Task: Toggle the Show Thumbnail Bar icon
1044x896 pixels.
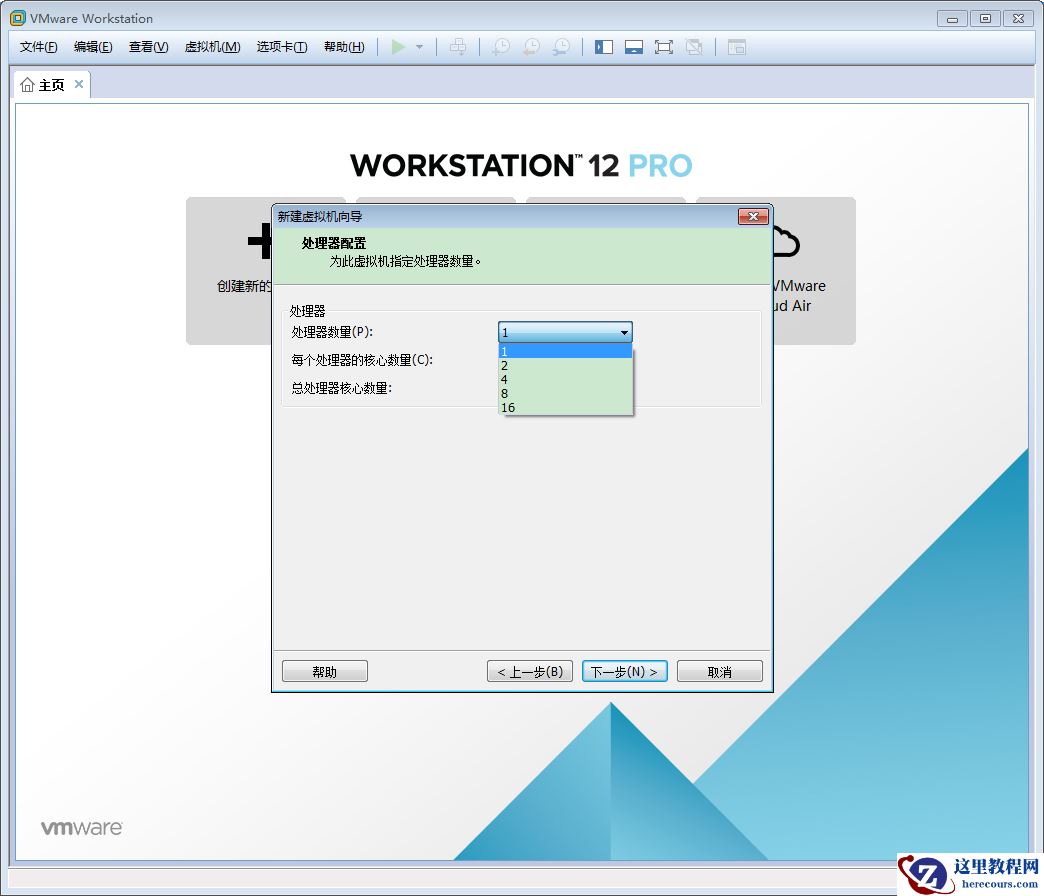Action: (634, 47)
